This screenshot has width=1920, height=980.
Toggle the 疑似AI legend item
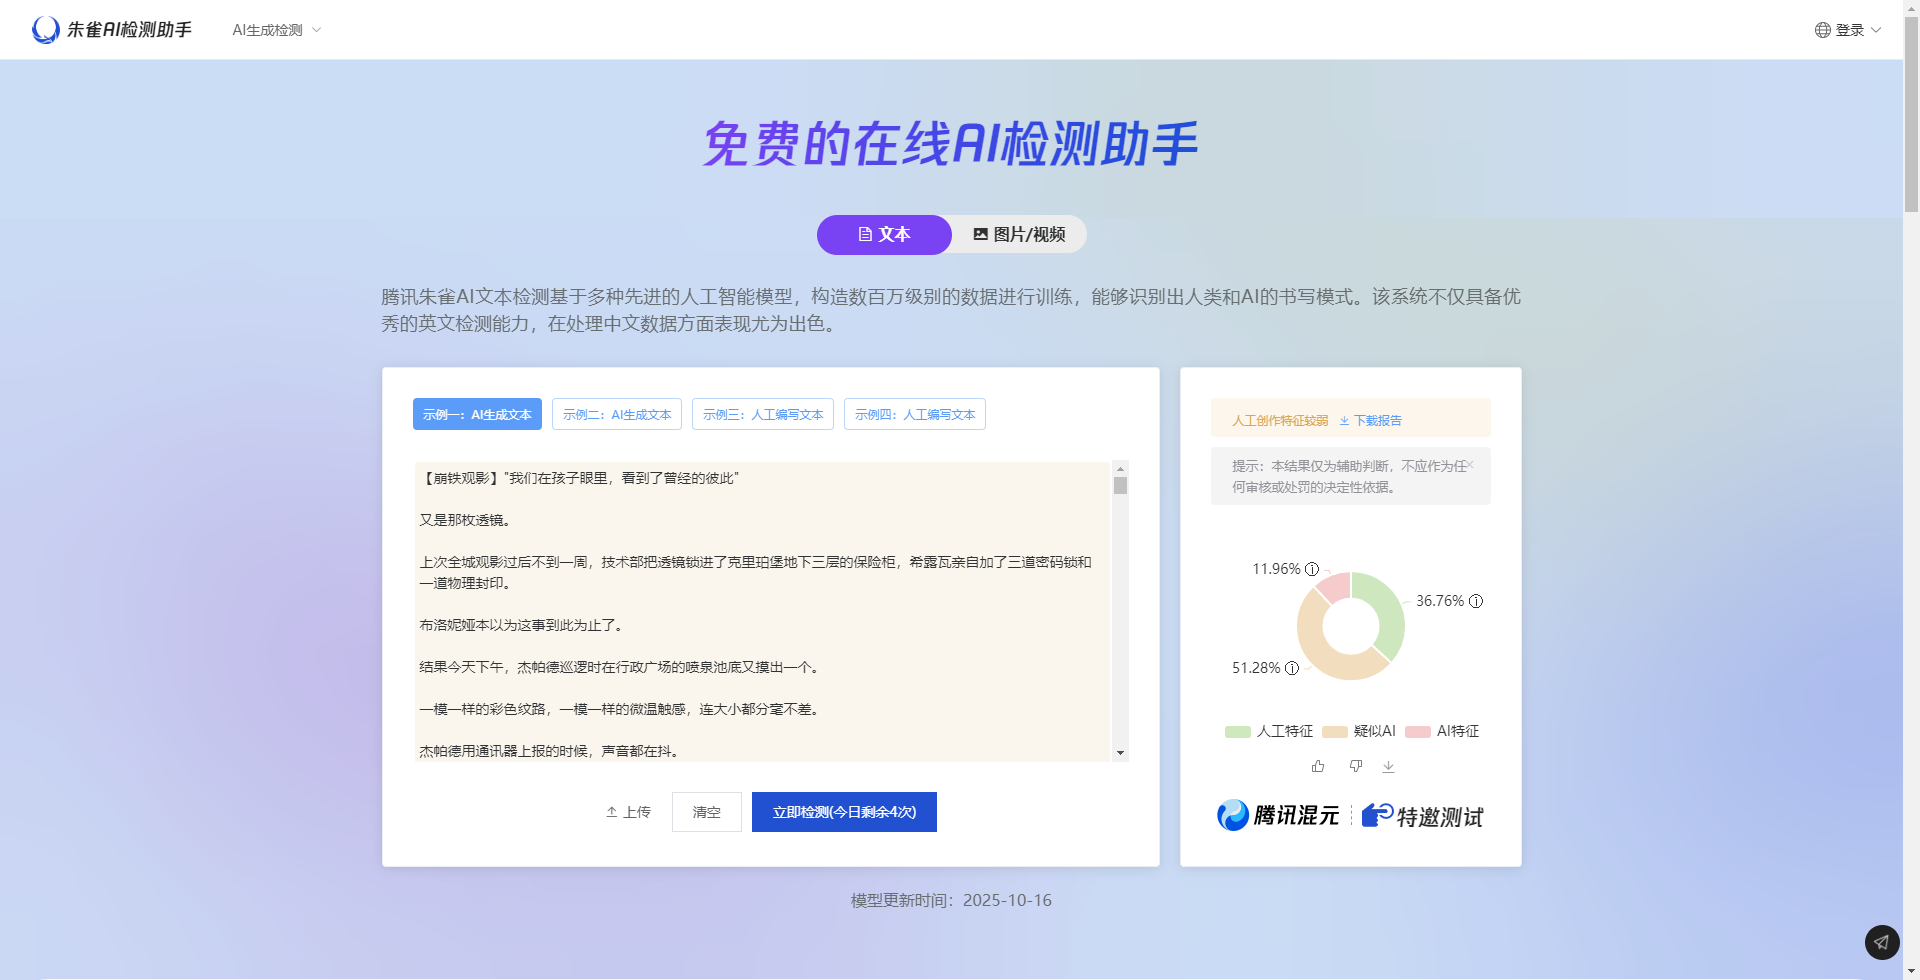pyautogui.click(x=1359, y=731)
